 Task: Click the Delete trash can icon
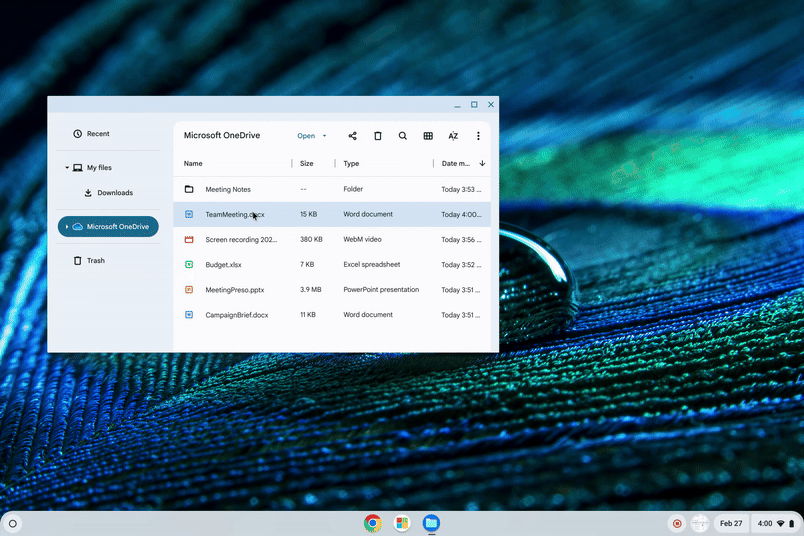pyautogui.click(x=378, y=136)
